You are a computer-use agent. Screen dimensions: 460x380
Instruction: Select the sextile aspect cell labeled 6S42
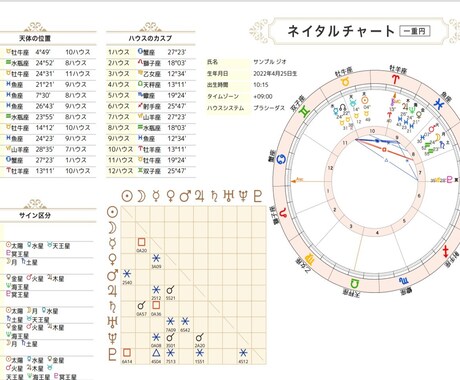pos(185,324)
